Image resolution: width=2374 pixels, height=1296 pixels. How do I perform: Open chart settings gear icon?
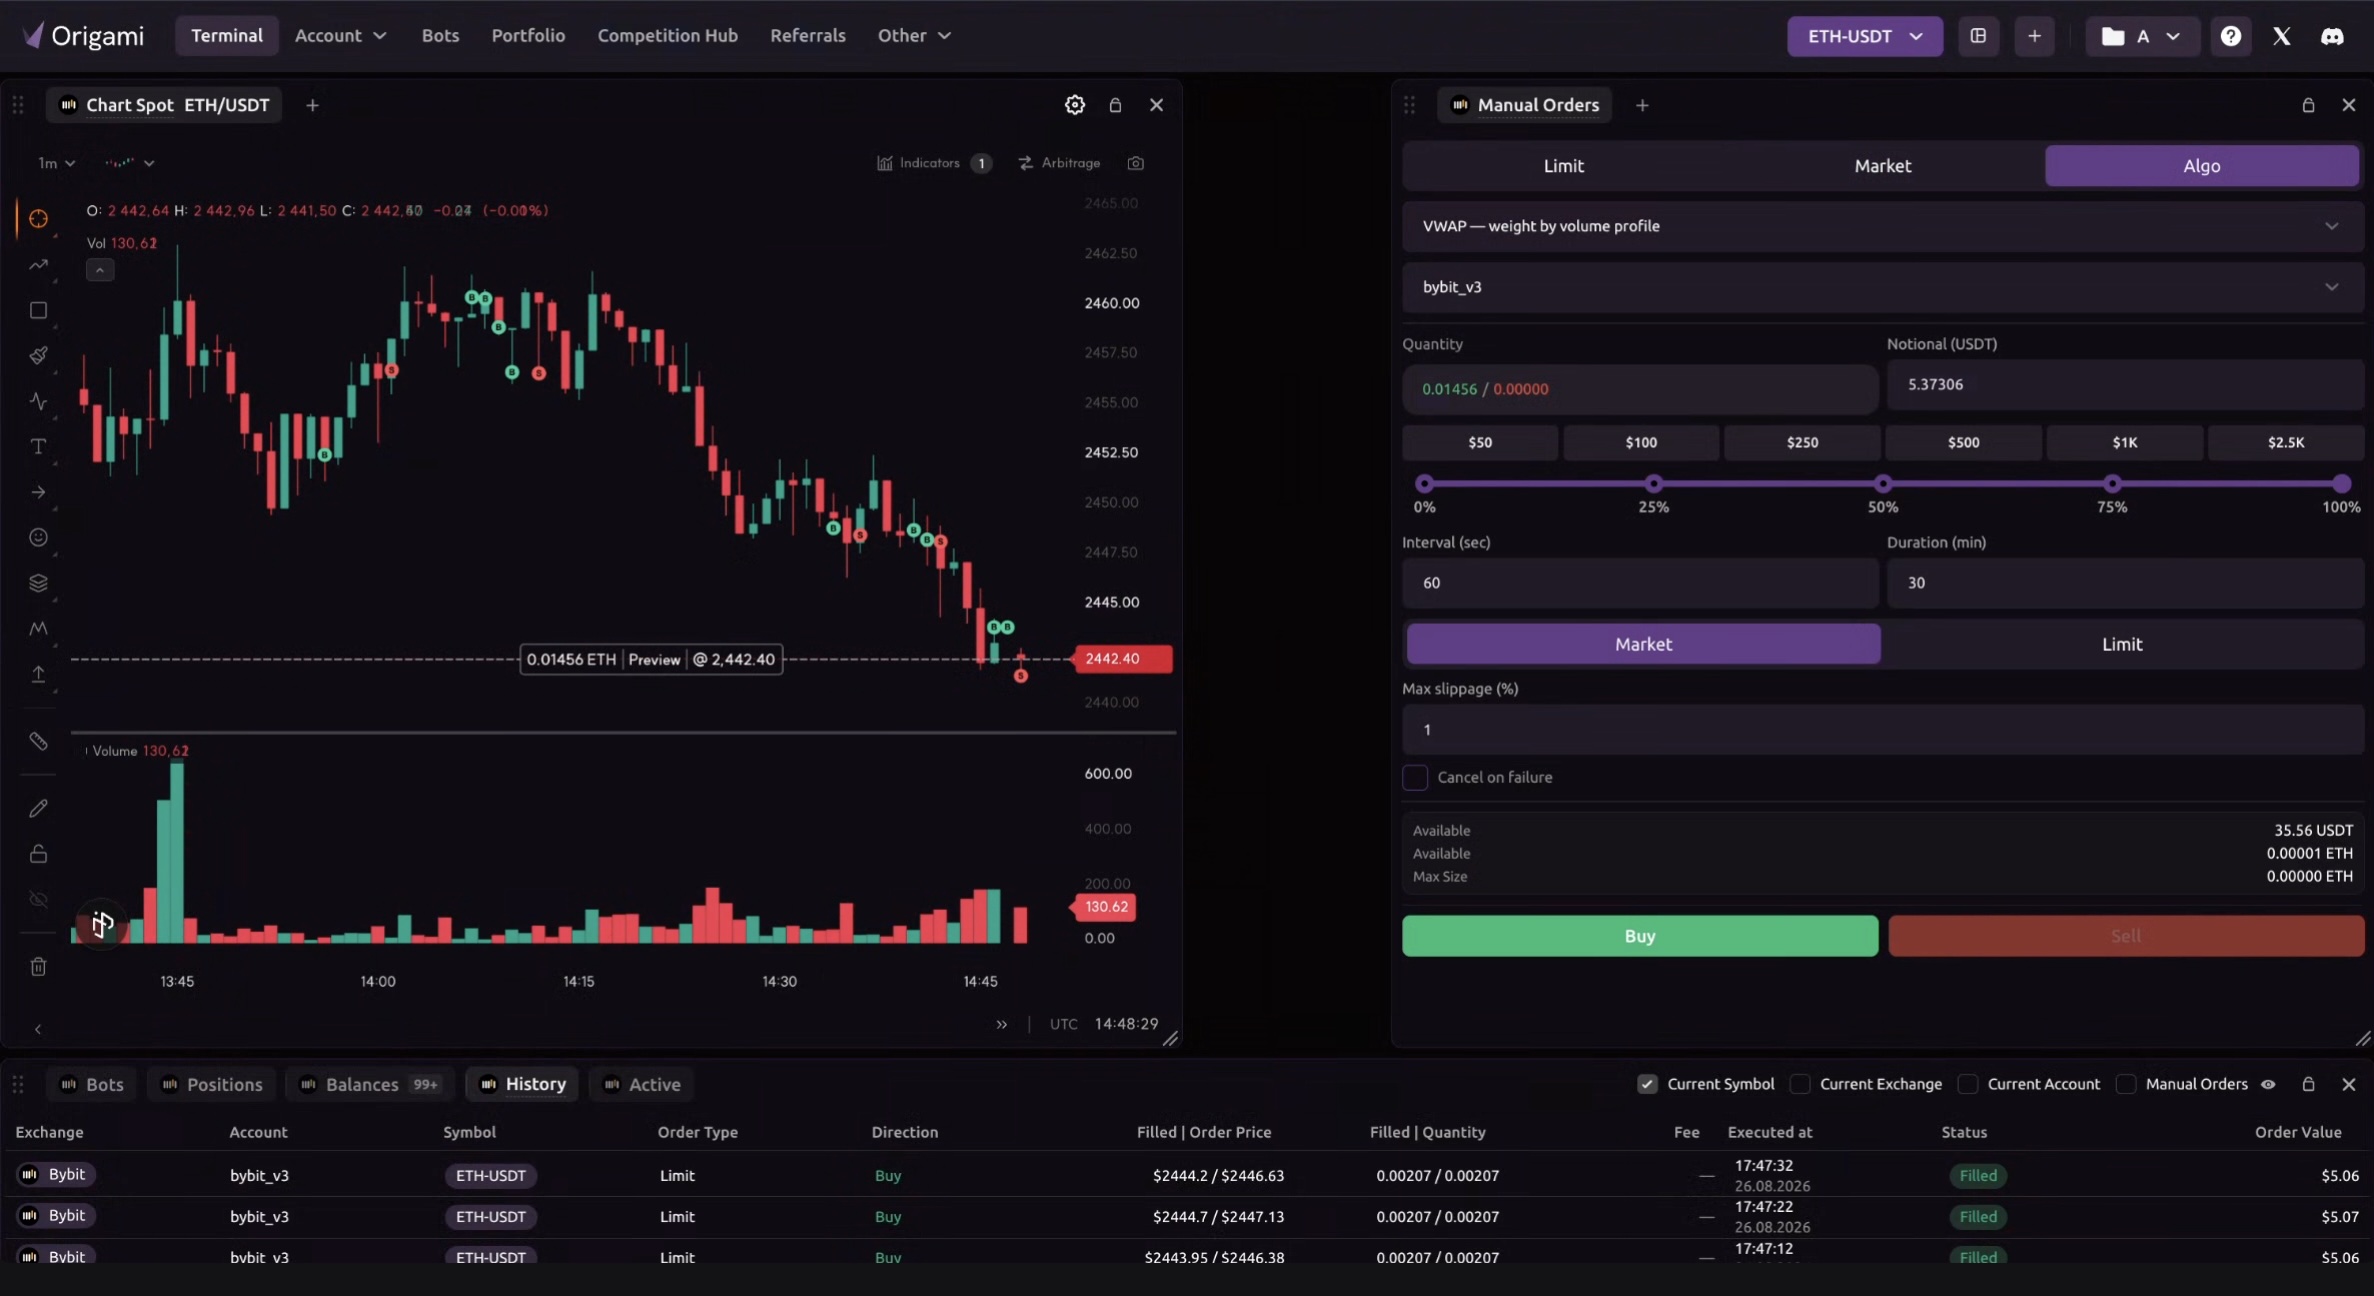click(x=1075, y=105)
